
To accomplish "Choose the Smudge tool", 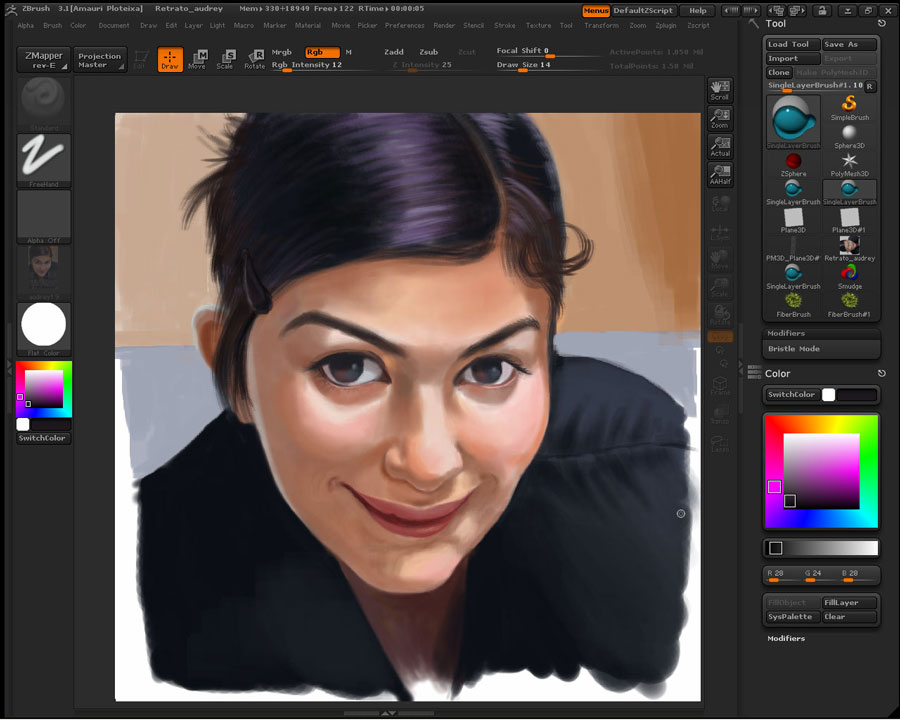I will coord(849,277).
